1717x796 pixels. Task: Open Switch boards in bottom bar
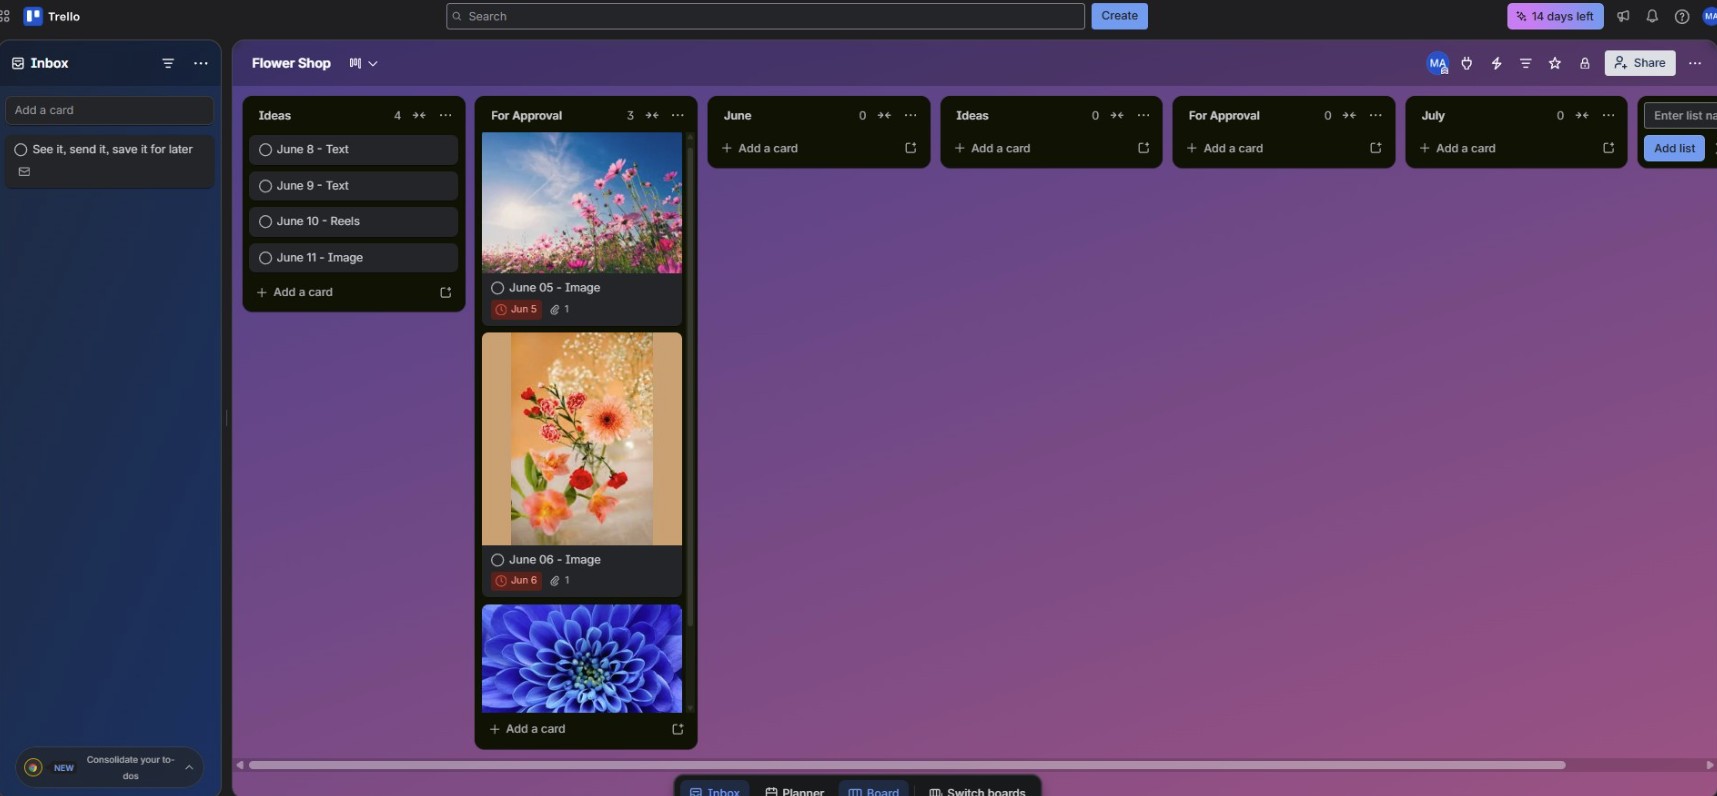977,792
